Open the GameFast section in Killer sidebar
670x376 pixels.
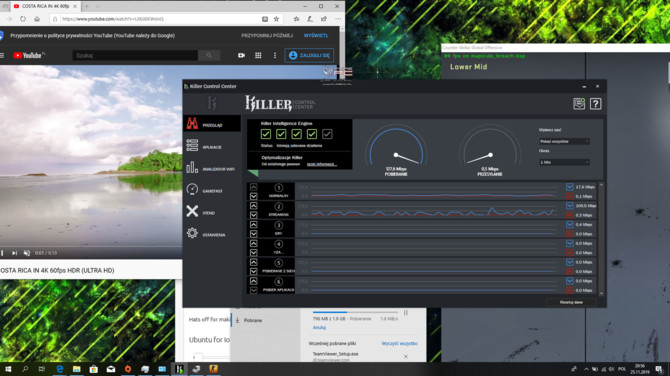click(212, 190)
